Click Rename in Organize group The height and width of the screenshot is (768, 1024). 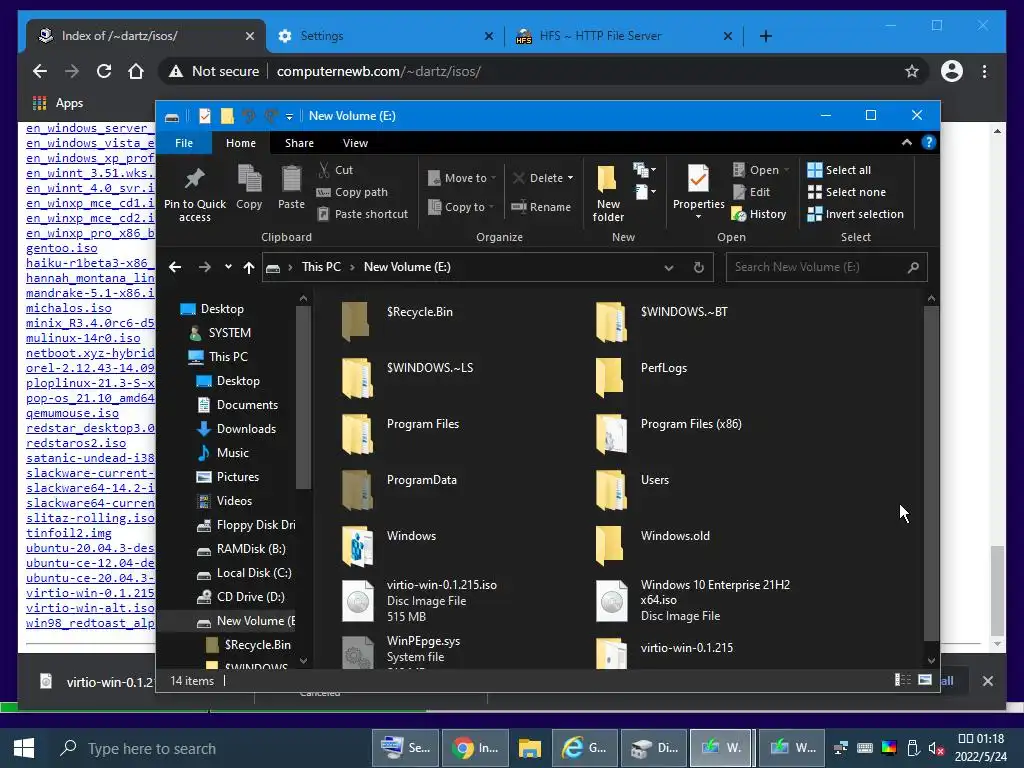(x=541, y=206)
